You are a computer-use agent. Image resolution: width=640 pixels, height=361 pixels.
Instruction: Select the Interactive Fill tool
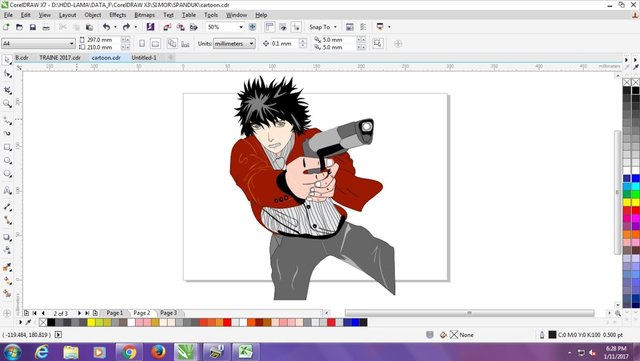coord(7,281)
